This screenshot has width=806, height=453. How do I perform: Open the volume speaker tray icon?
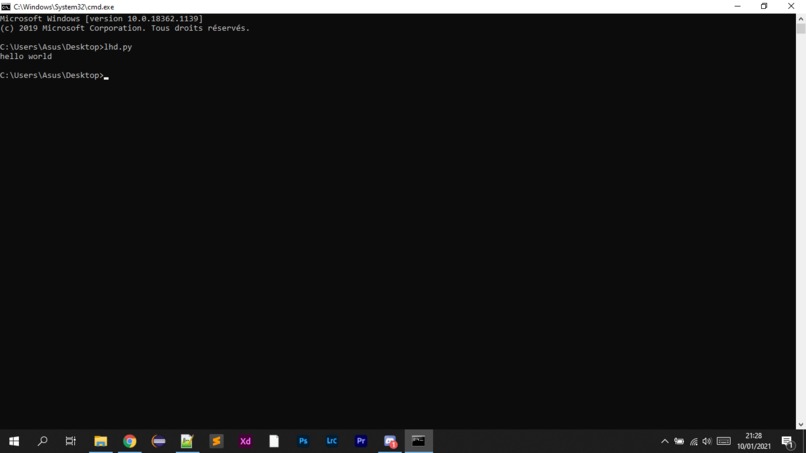(x=707, y=441)
